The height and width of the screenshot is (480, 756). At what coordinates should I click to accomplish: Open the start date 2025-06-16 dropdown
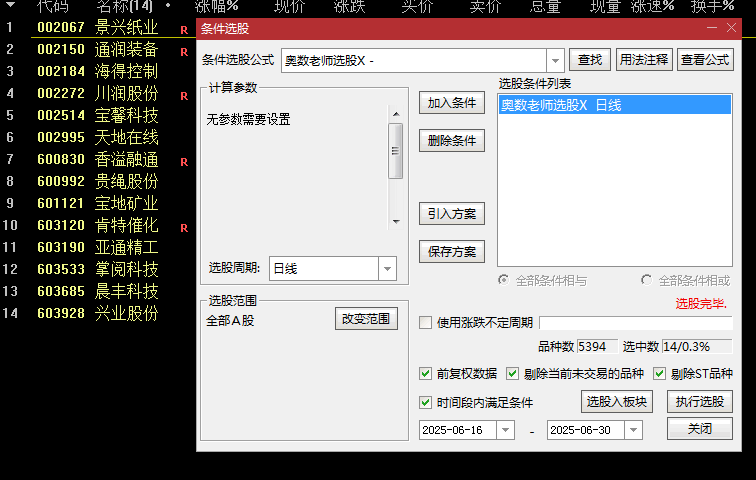505,430
